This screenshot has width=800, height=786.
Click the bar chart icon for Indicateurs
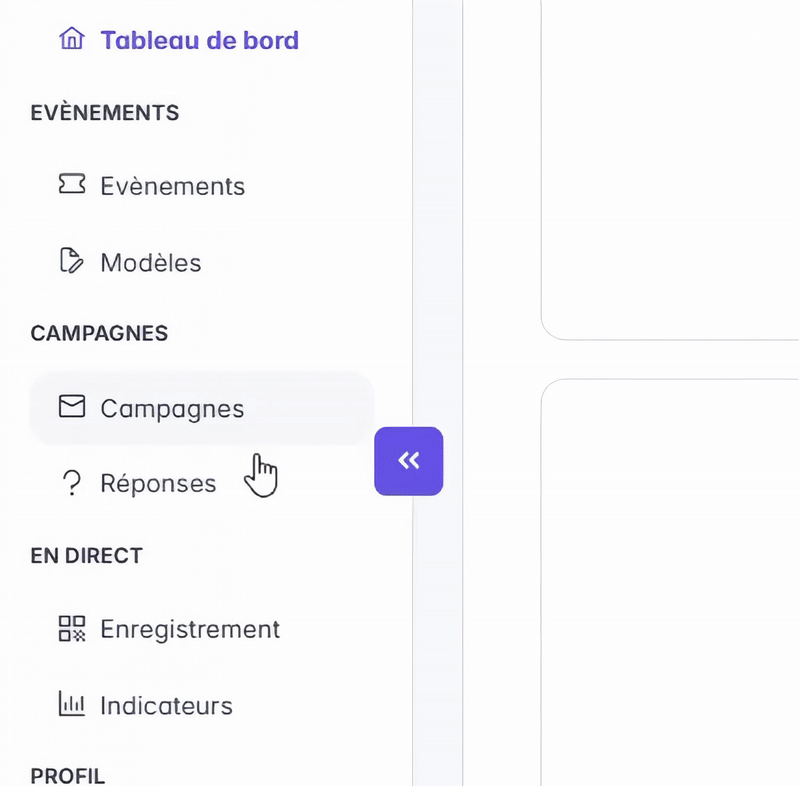tap(72, 704)
